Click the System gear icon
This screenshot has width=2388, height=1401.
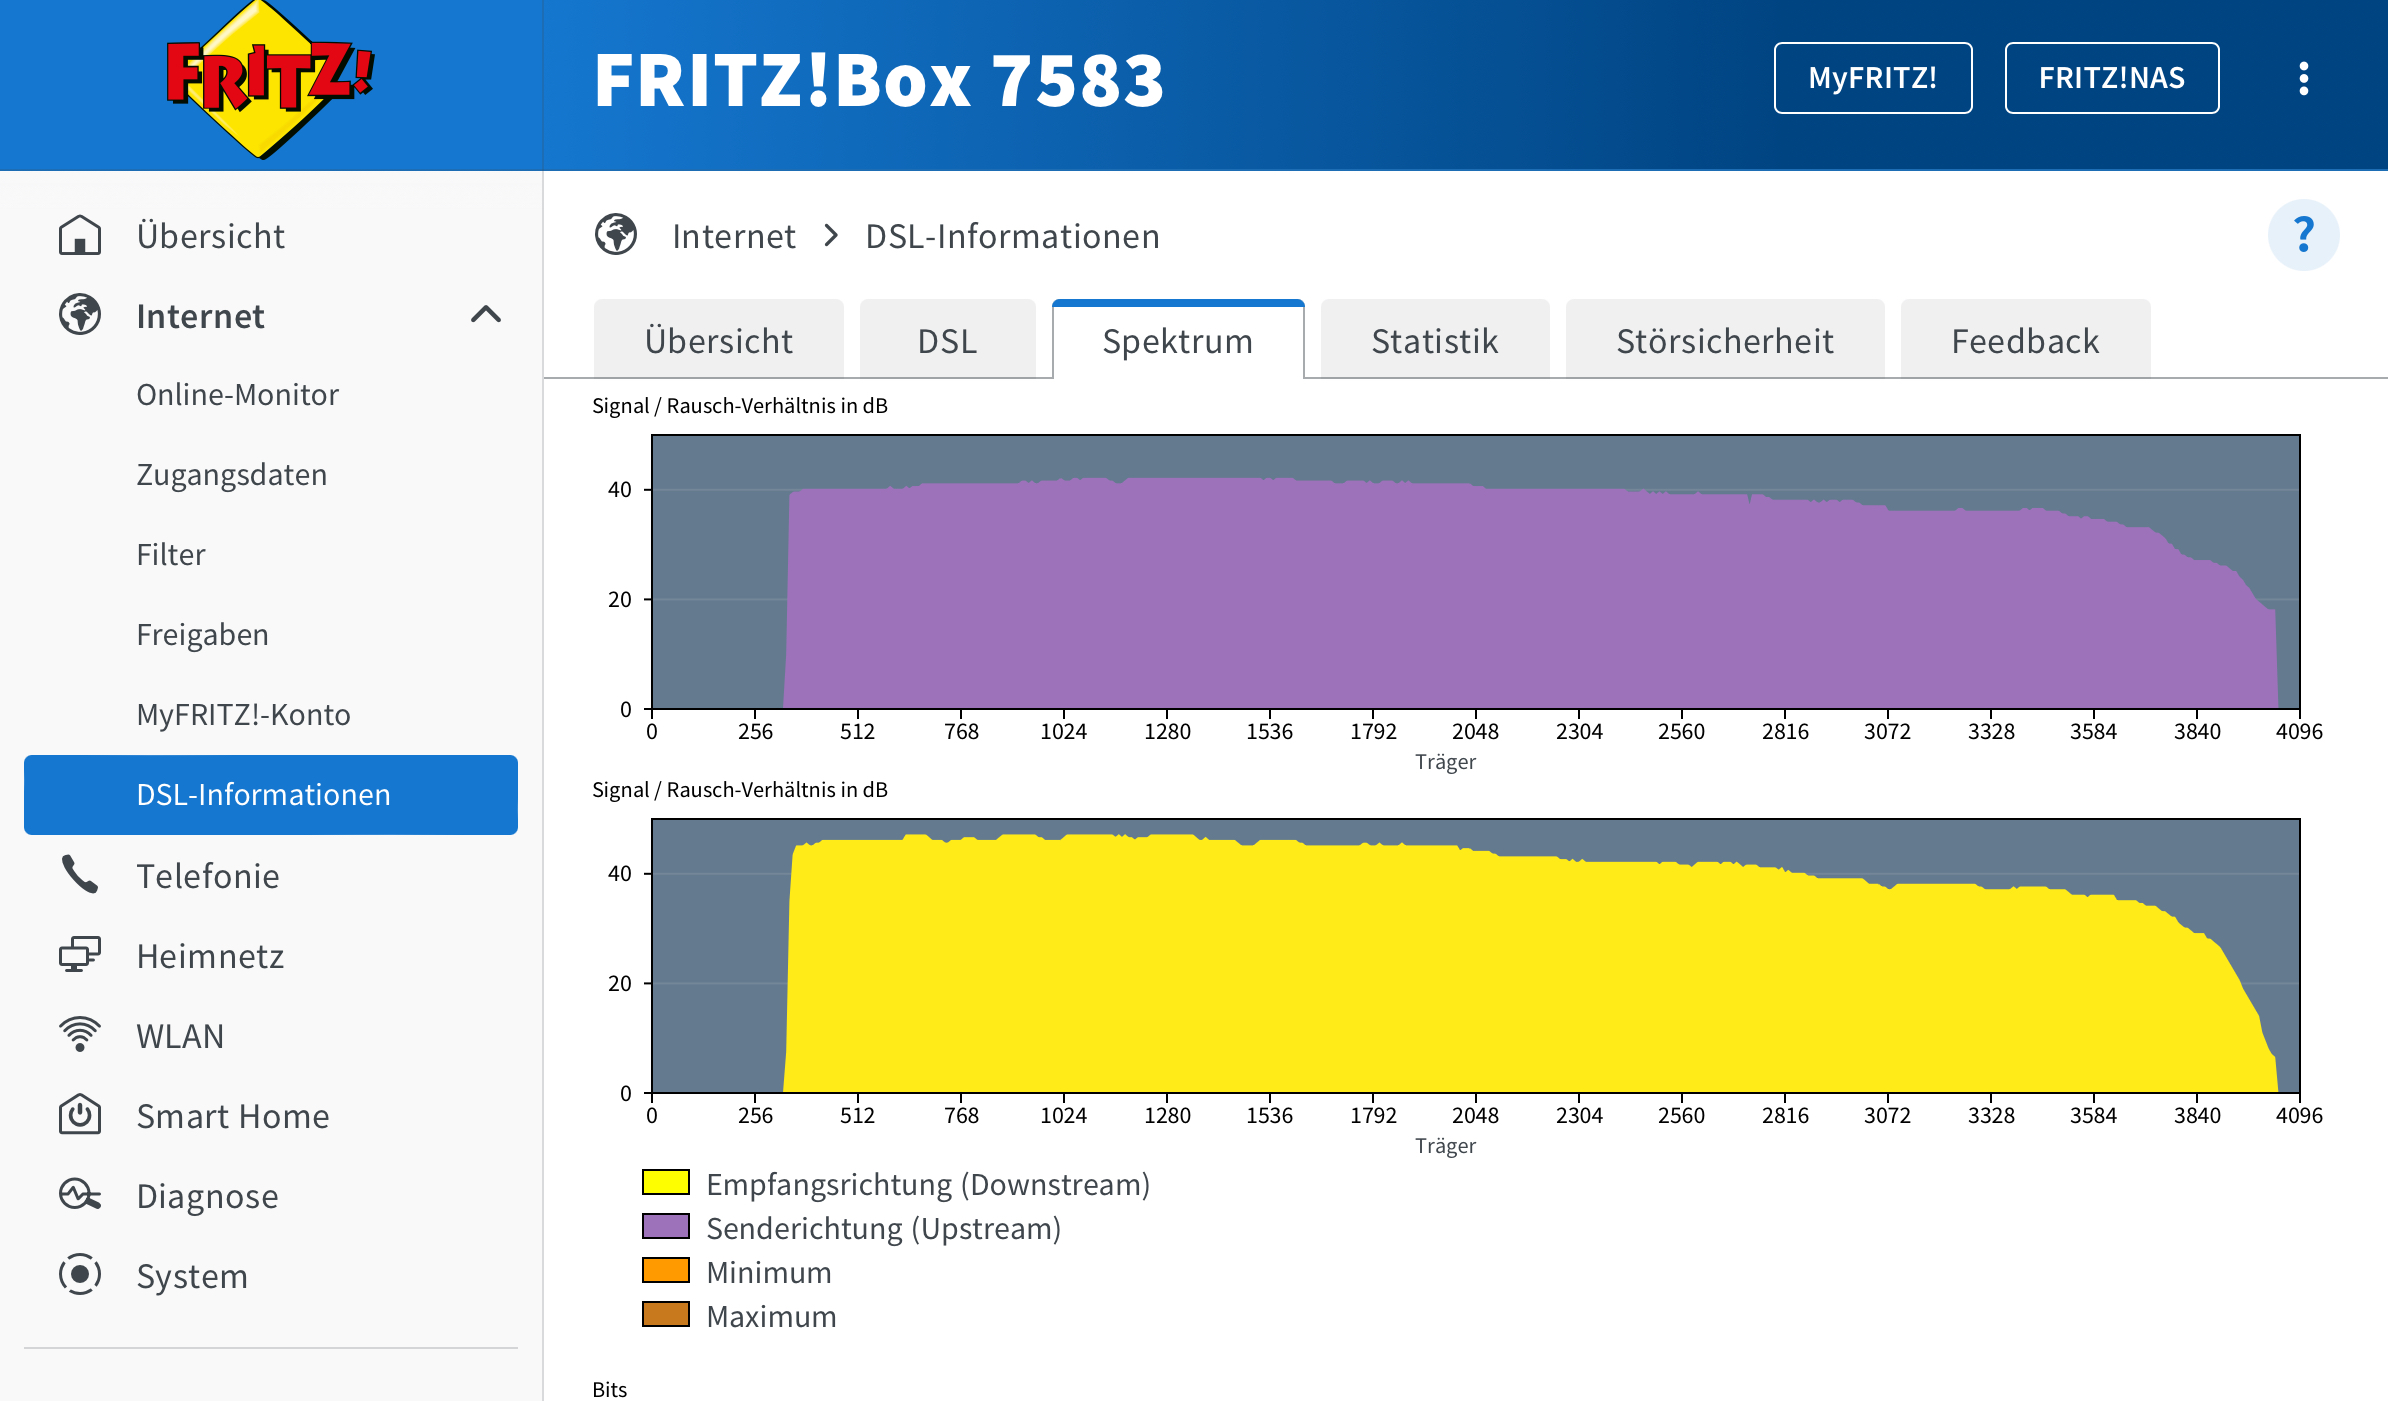coord(80,1275)
